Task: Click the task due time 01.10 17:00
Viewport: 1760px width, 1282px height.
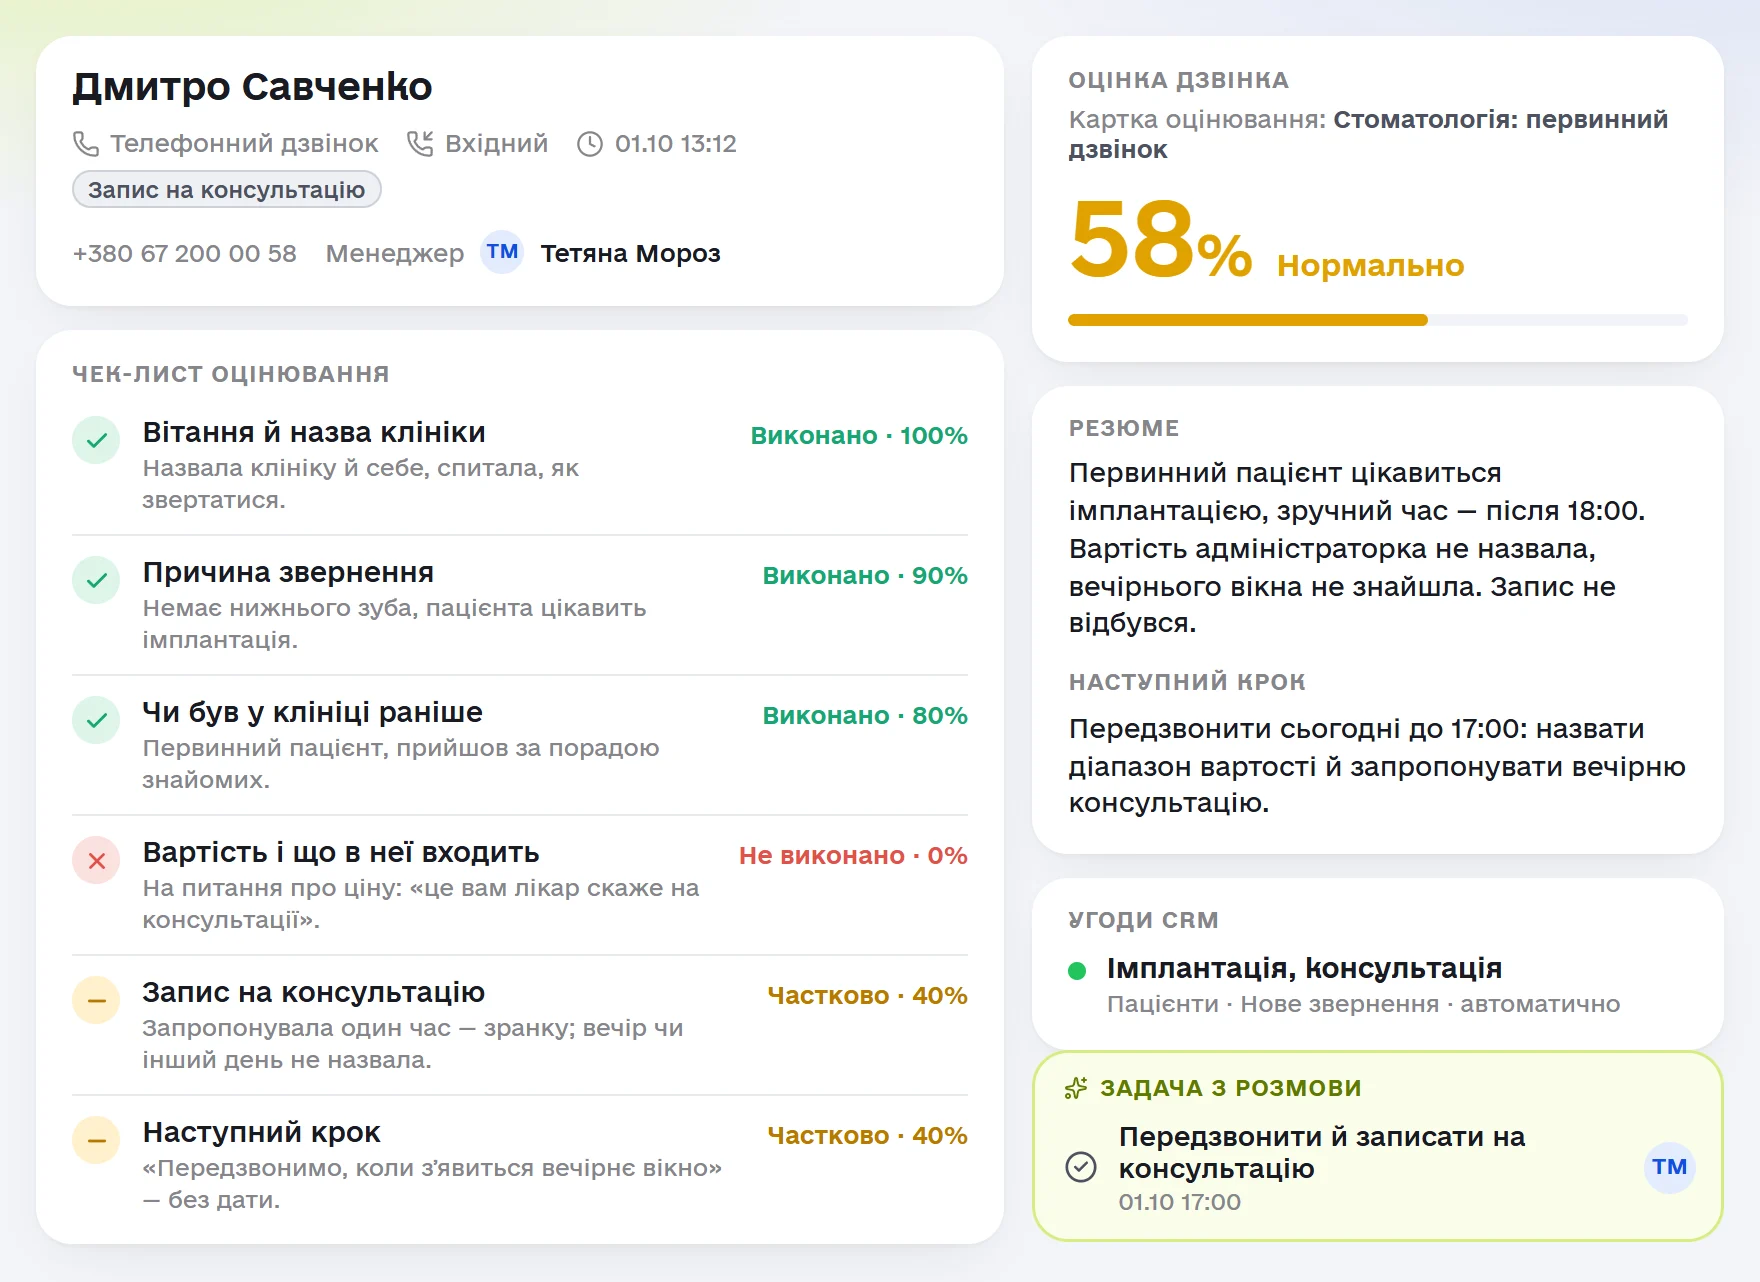Action: click(1179, 1202)
